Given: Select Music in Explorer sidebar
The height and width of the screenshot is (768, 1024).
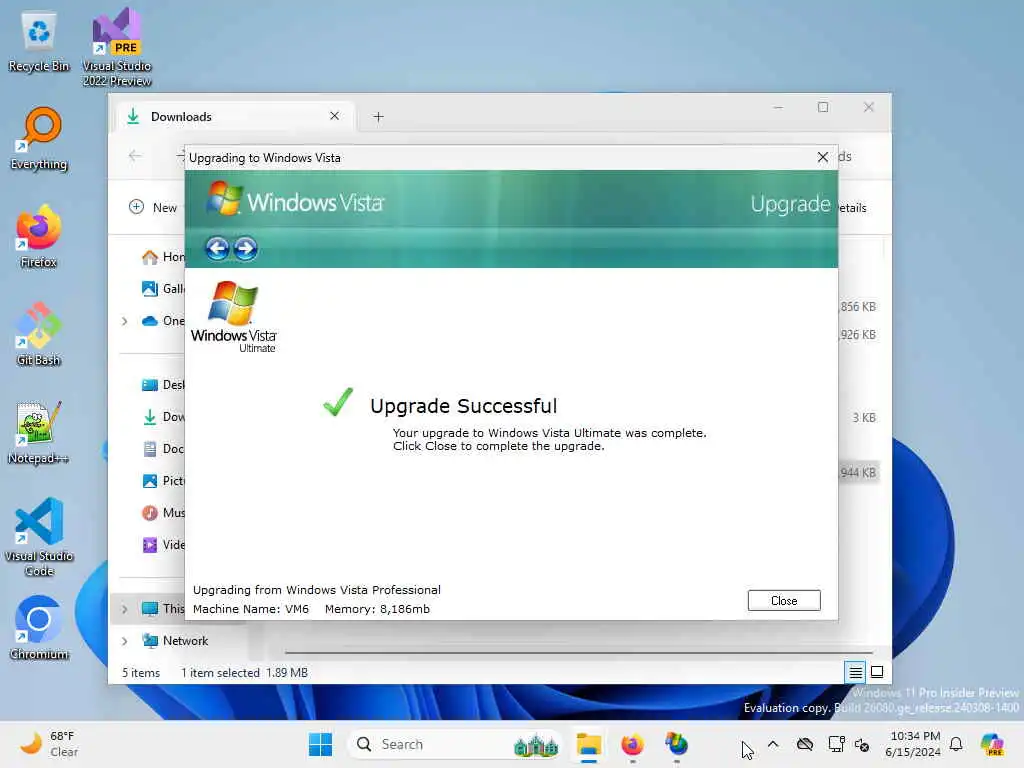Looking at the screenshot, I should (x=163, y=513).
